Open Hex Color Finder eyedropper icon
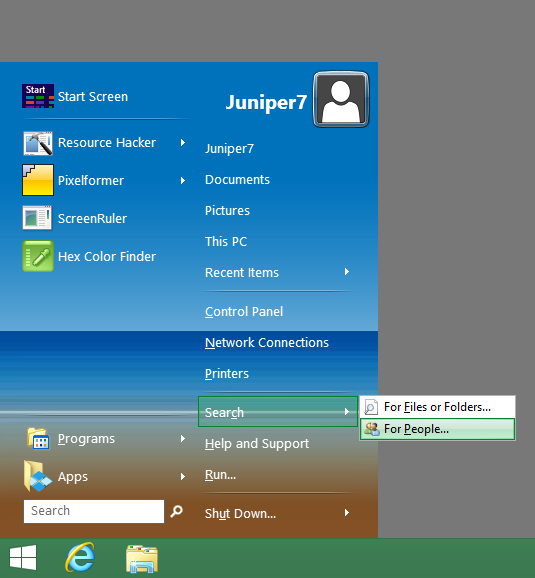Screen dimensions: 535x578 (38, 256)
